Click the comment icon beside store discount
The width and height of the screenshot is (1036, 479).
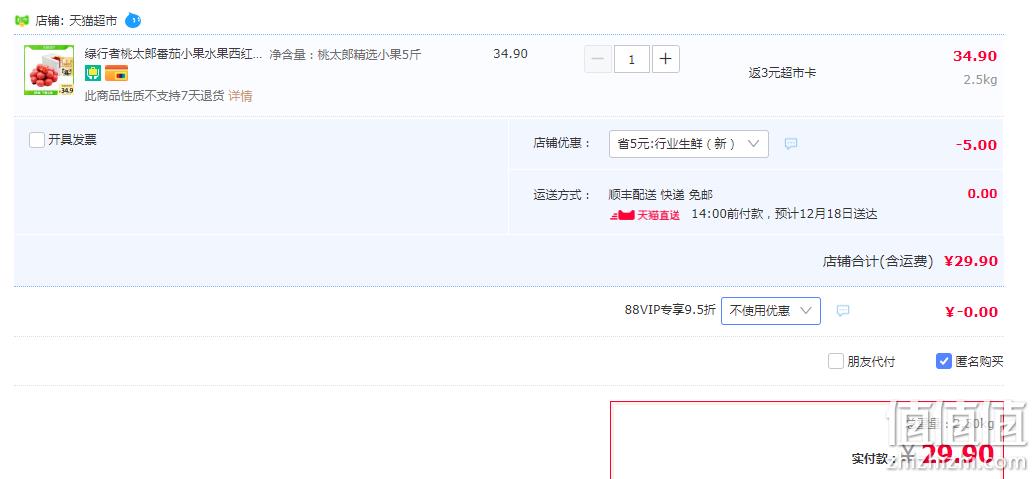coord(791,144)
